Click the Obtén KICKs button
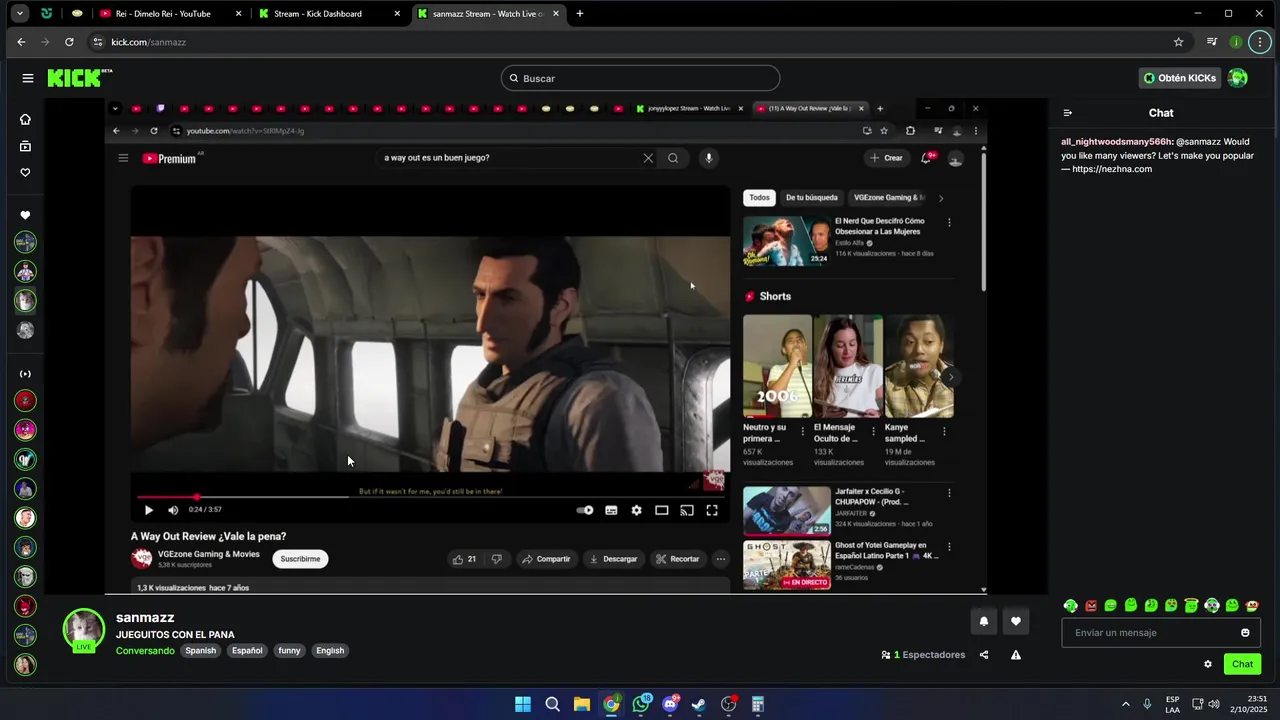Screen dimensions: 1280x720 1180,78
